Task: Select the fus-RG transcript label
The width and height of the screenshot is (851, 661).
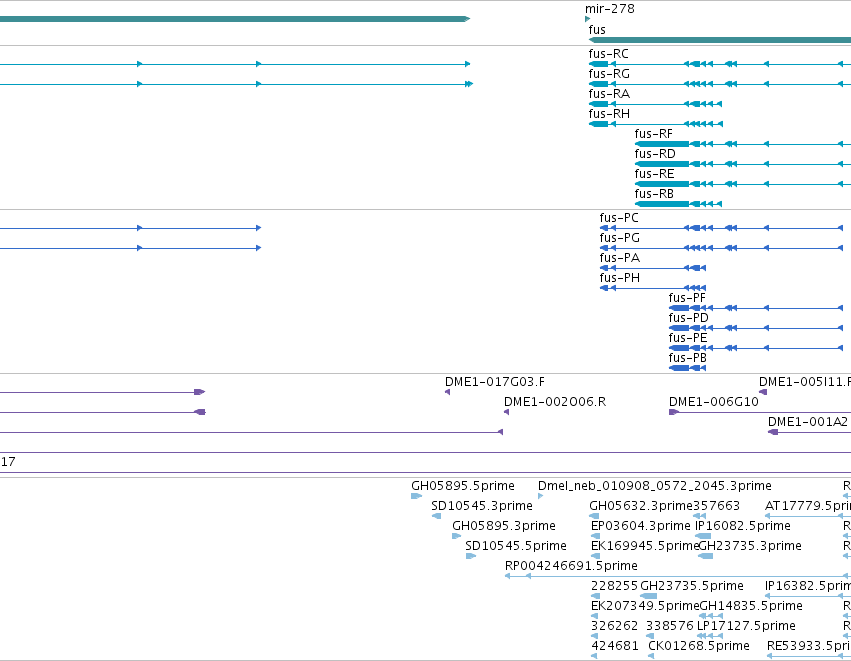Action: pyautogui.click(x=609, y=74)
